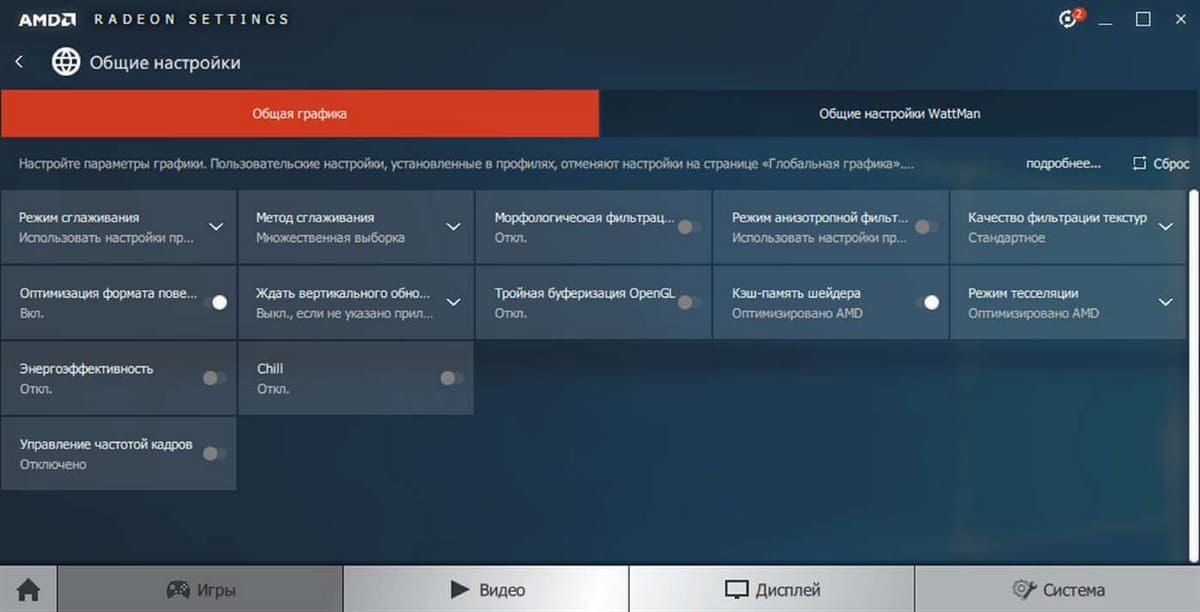The width and height of the screenshot is (1200, 612).
Task: Enable Энергоэффективность switch
Action: click(214, 378)
